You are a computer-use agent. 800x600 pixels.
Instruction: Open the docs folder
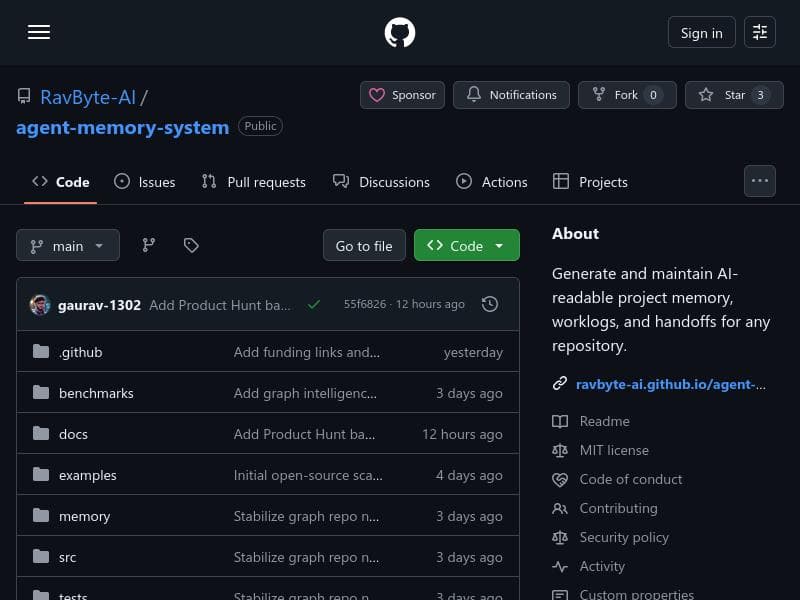pyautogui.click(x=73, y=434)
